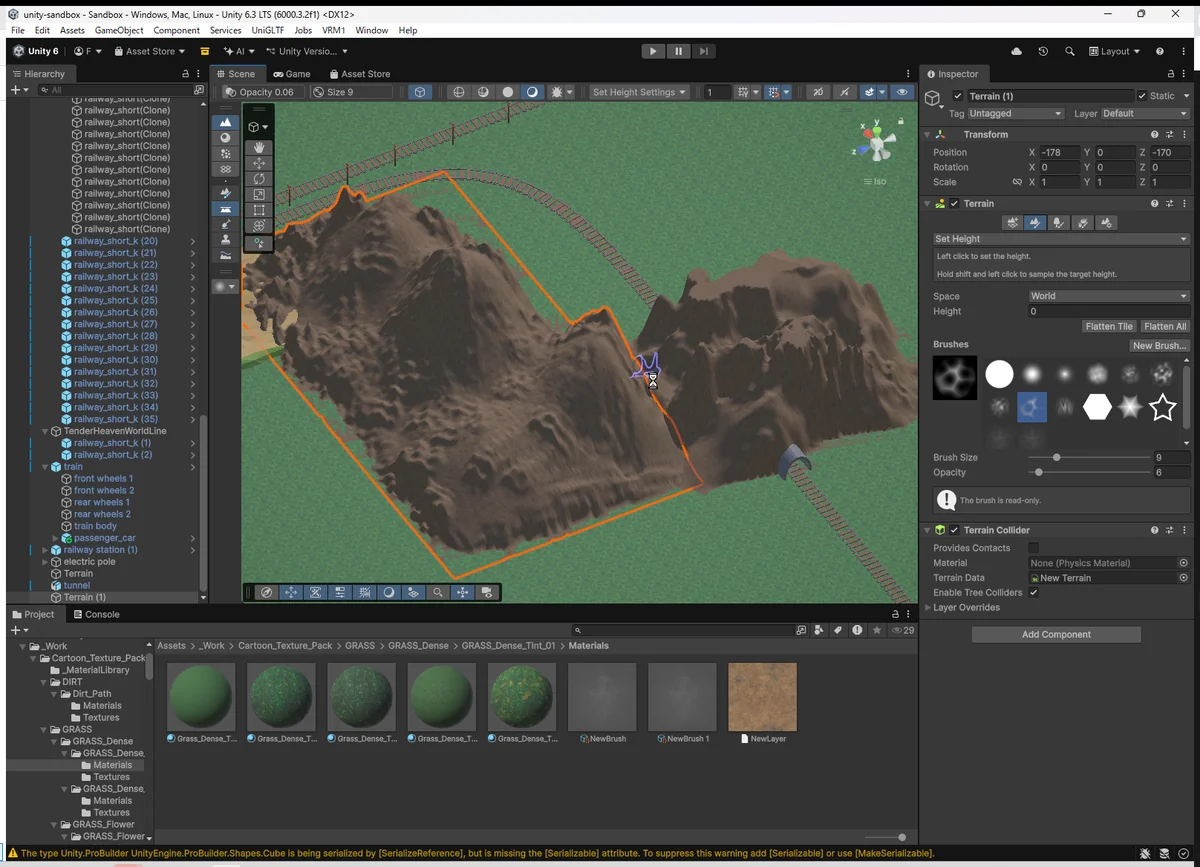Viewport: 1200px width, 867px height.
Task: Toggle the Static checkbox for Terrain (1)
Action: [1143, 96]
